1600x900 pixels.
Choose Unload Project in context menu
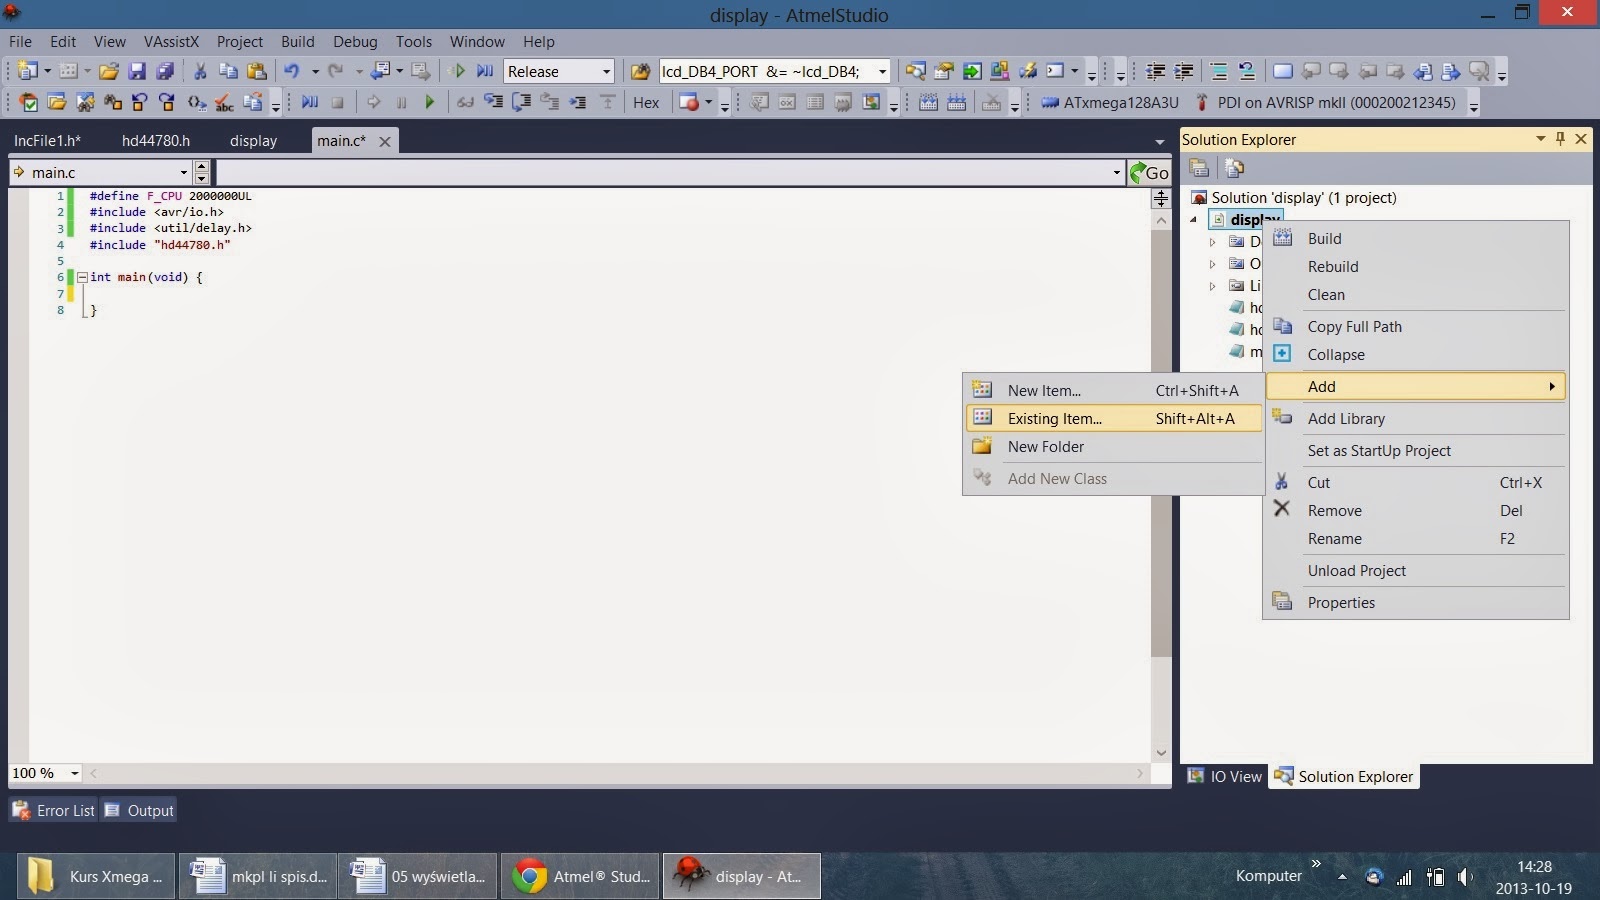(x=1416, y=570)
